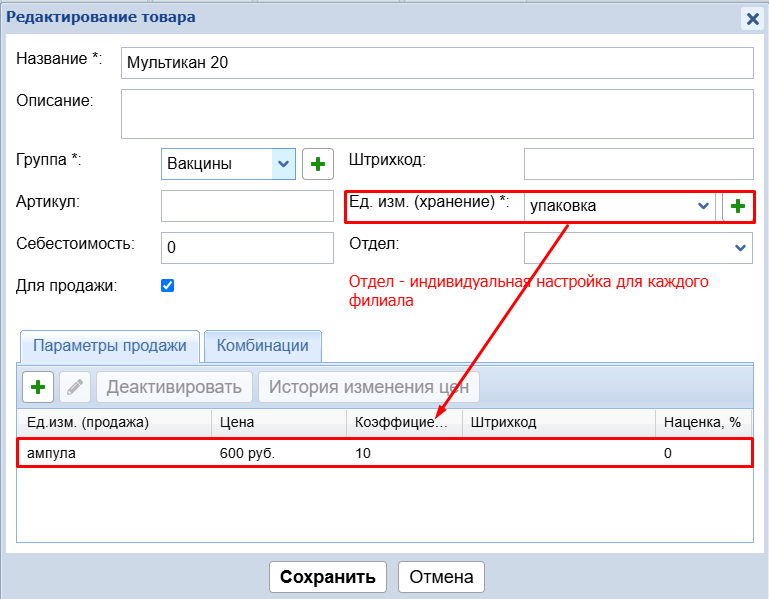Viewport: 769px width, 599px height.
Task: Add new sale parameter with green plus
Action: pyautogui.click(x=38, y=386)
